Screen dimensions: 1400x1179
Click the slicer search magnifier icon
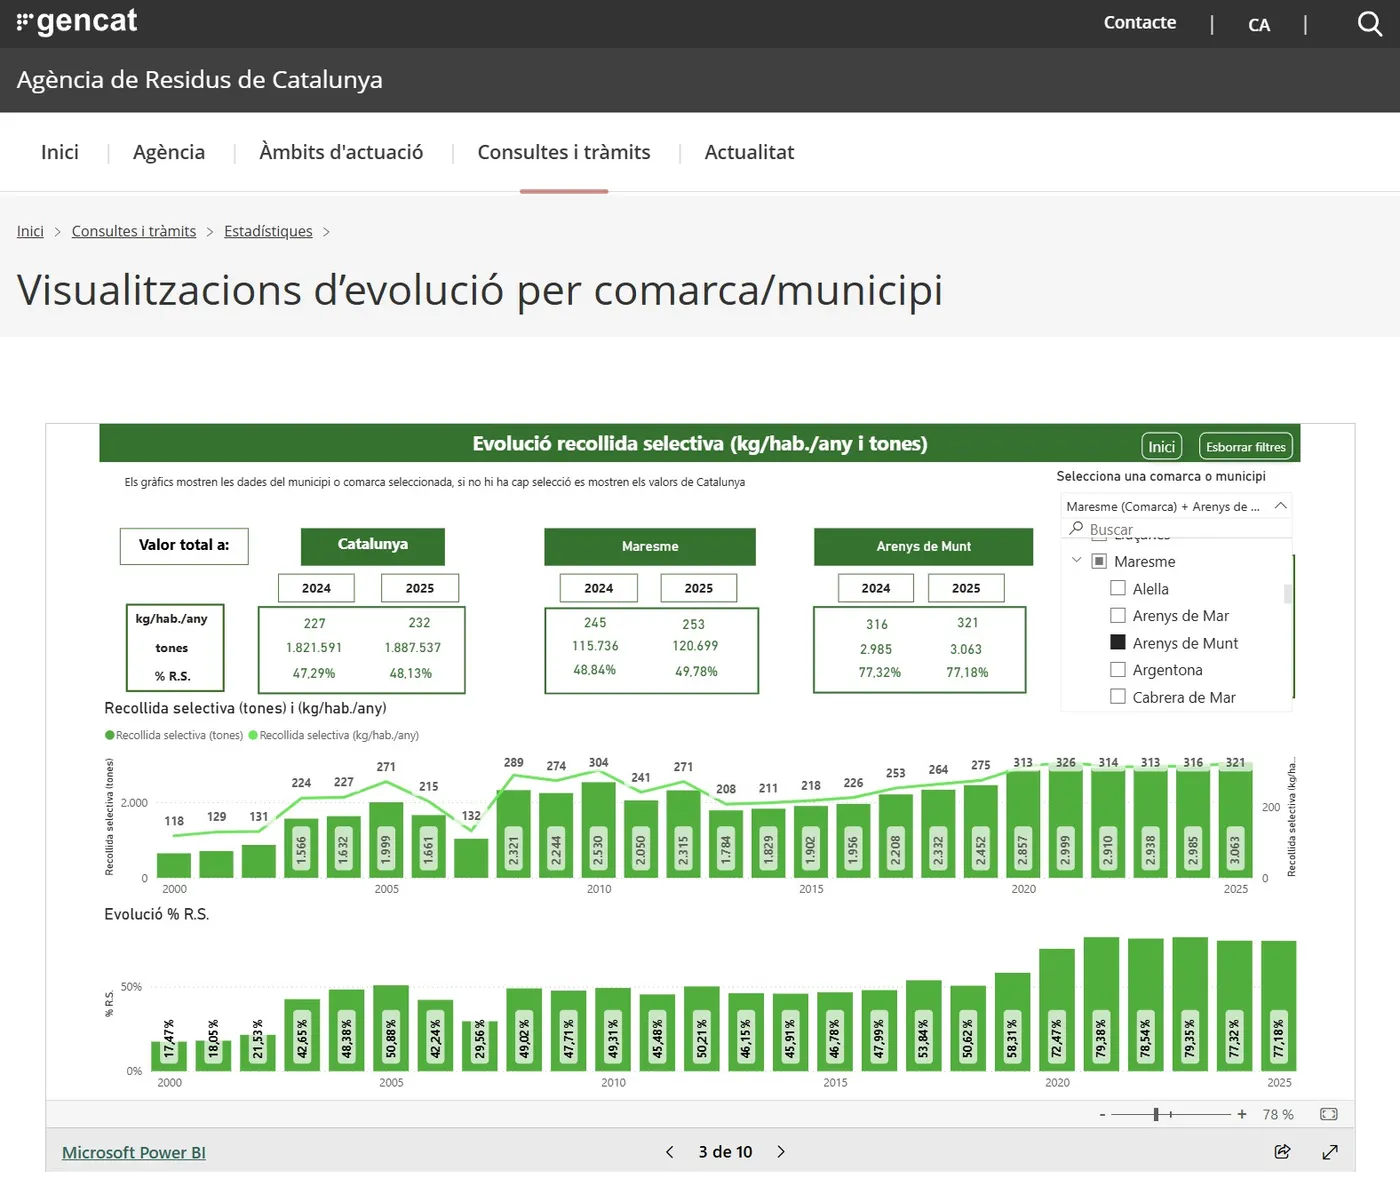tap(1076, 528)
